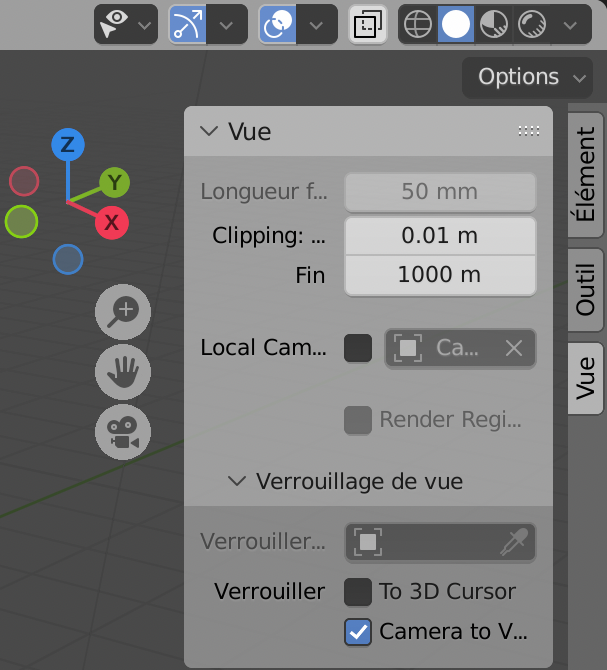The height and width of the screenshot is (670, 607).
Task: Select solid viewport shading mode
Action: click(455, 24)
